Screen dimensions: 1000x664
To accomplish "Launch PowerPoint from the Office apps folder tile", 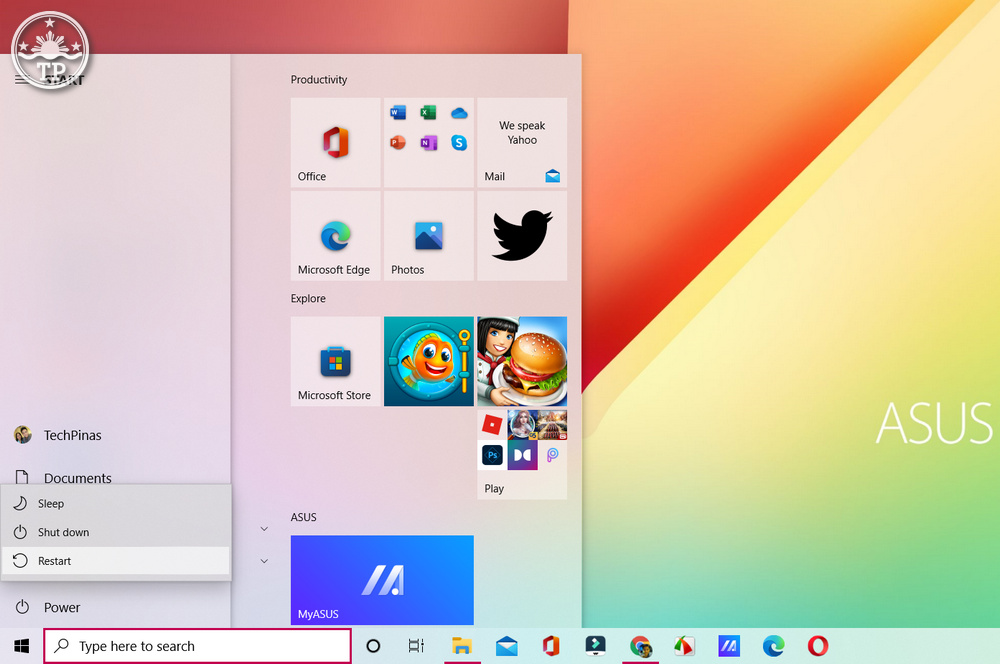I will [398, 142].
